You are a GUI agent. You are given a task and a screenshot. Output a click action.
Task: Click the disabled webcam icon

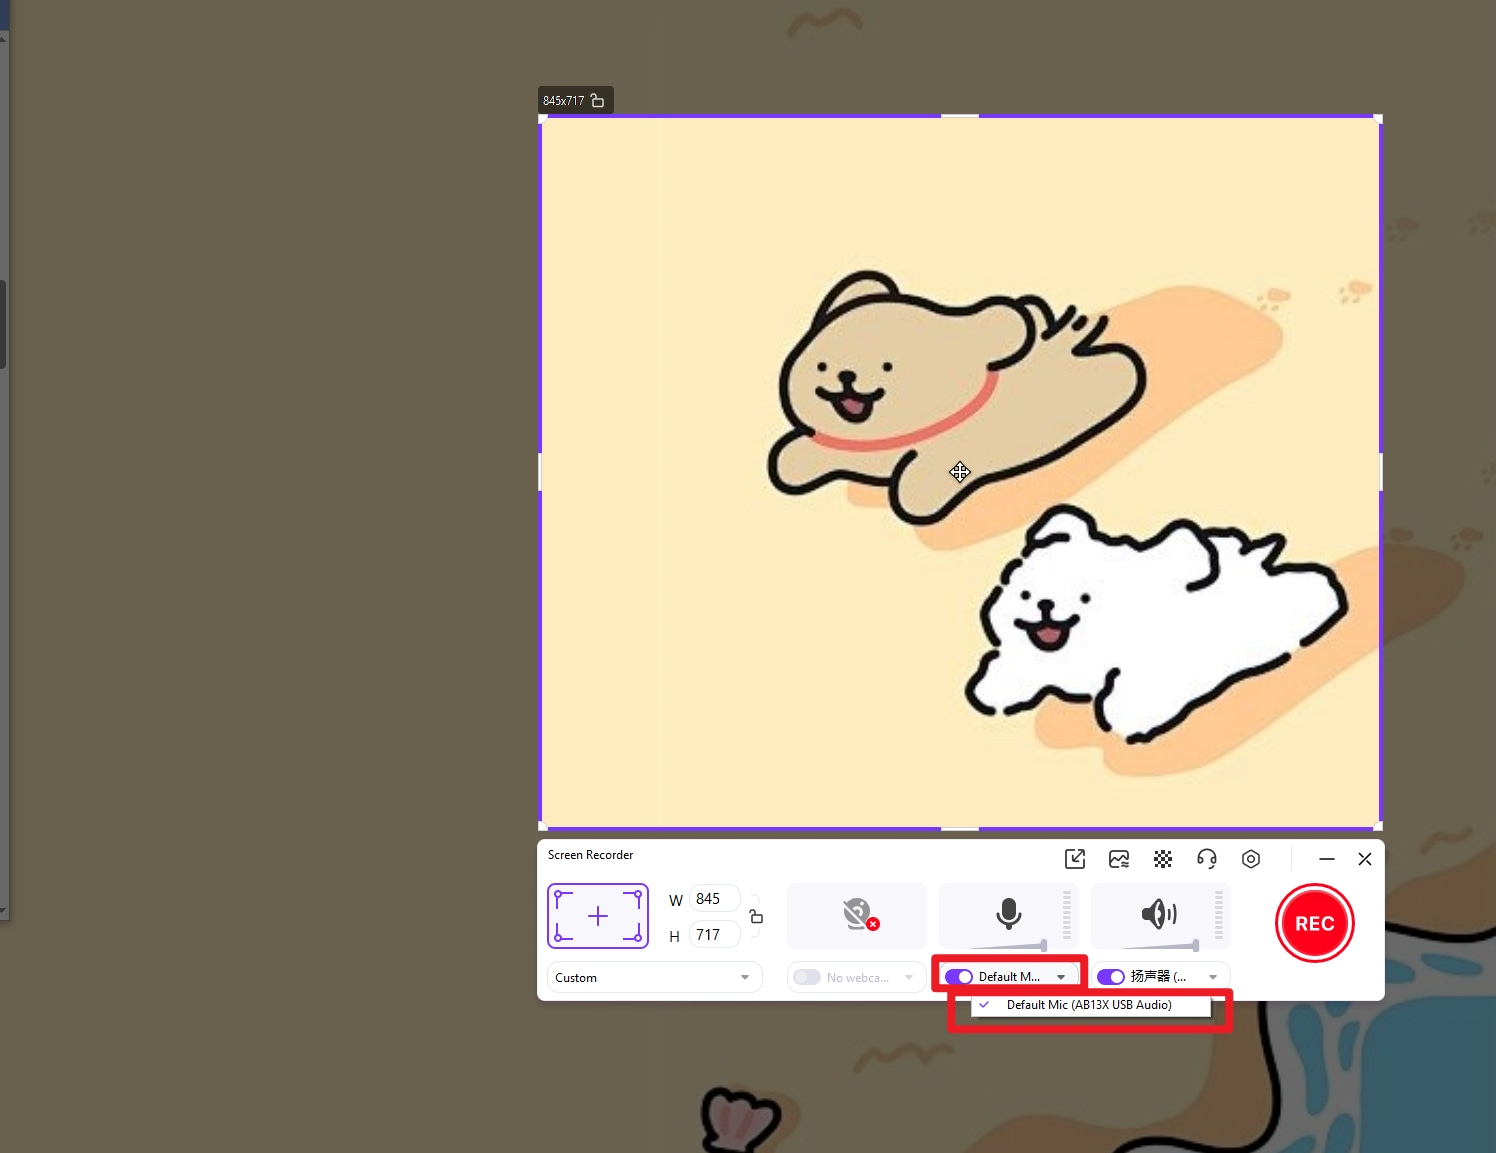pos(856,913)
